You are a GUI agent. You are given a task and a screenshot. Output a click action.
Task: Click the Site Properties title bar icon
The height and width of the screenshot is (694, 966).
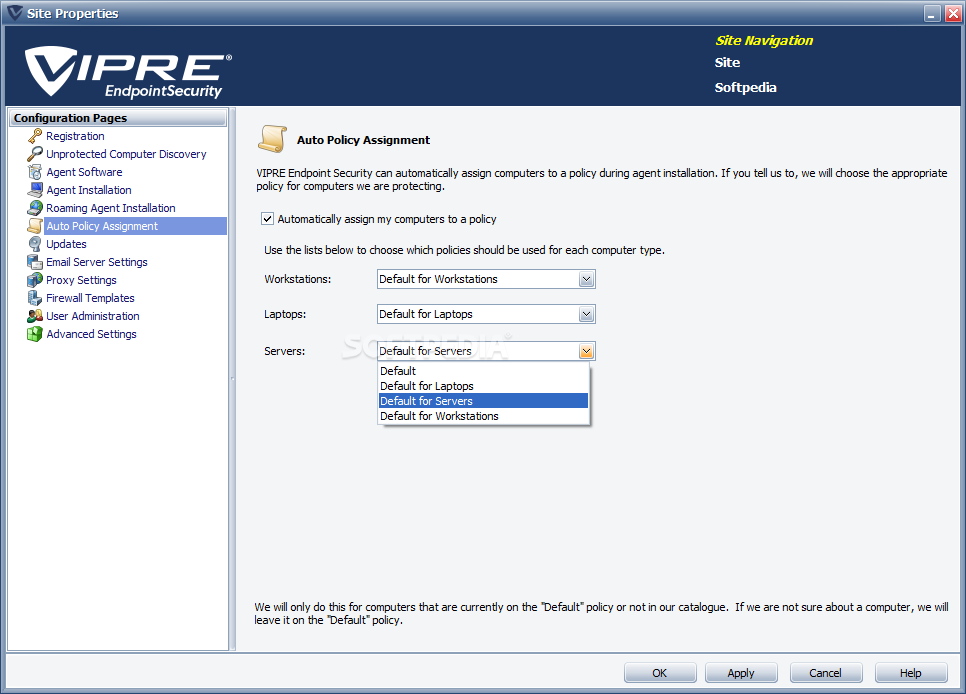click(x=14, y=12)
